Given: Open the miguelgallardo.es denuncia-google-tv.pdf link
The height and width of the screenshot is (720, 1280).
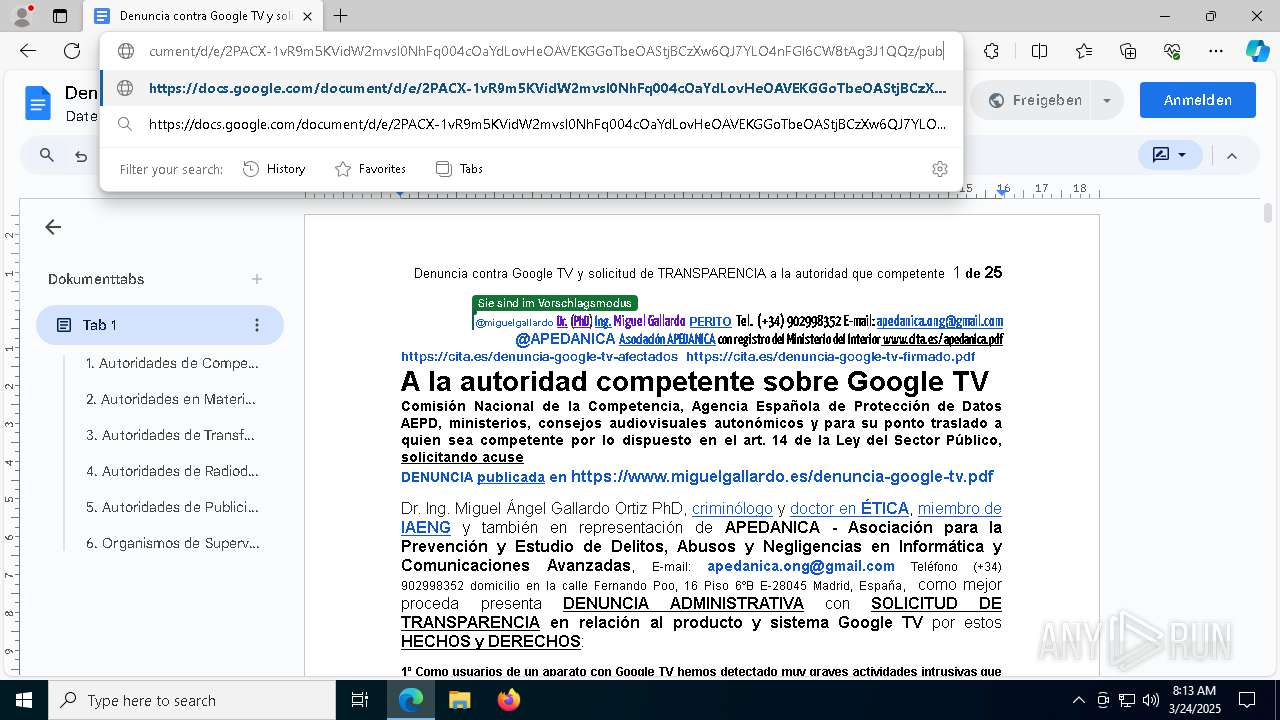Looking at the screenshot, I should [782, 476].
